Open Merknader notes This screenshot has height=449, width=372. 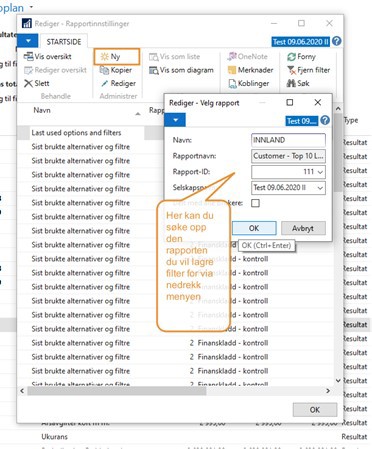[x=250, y=70]
